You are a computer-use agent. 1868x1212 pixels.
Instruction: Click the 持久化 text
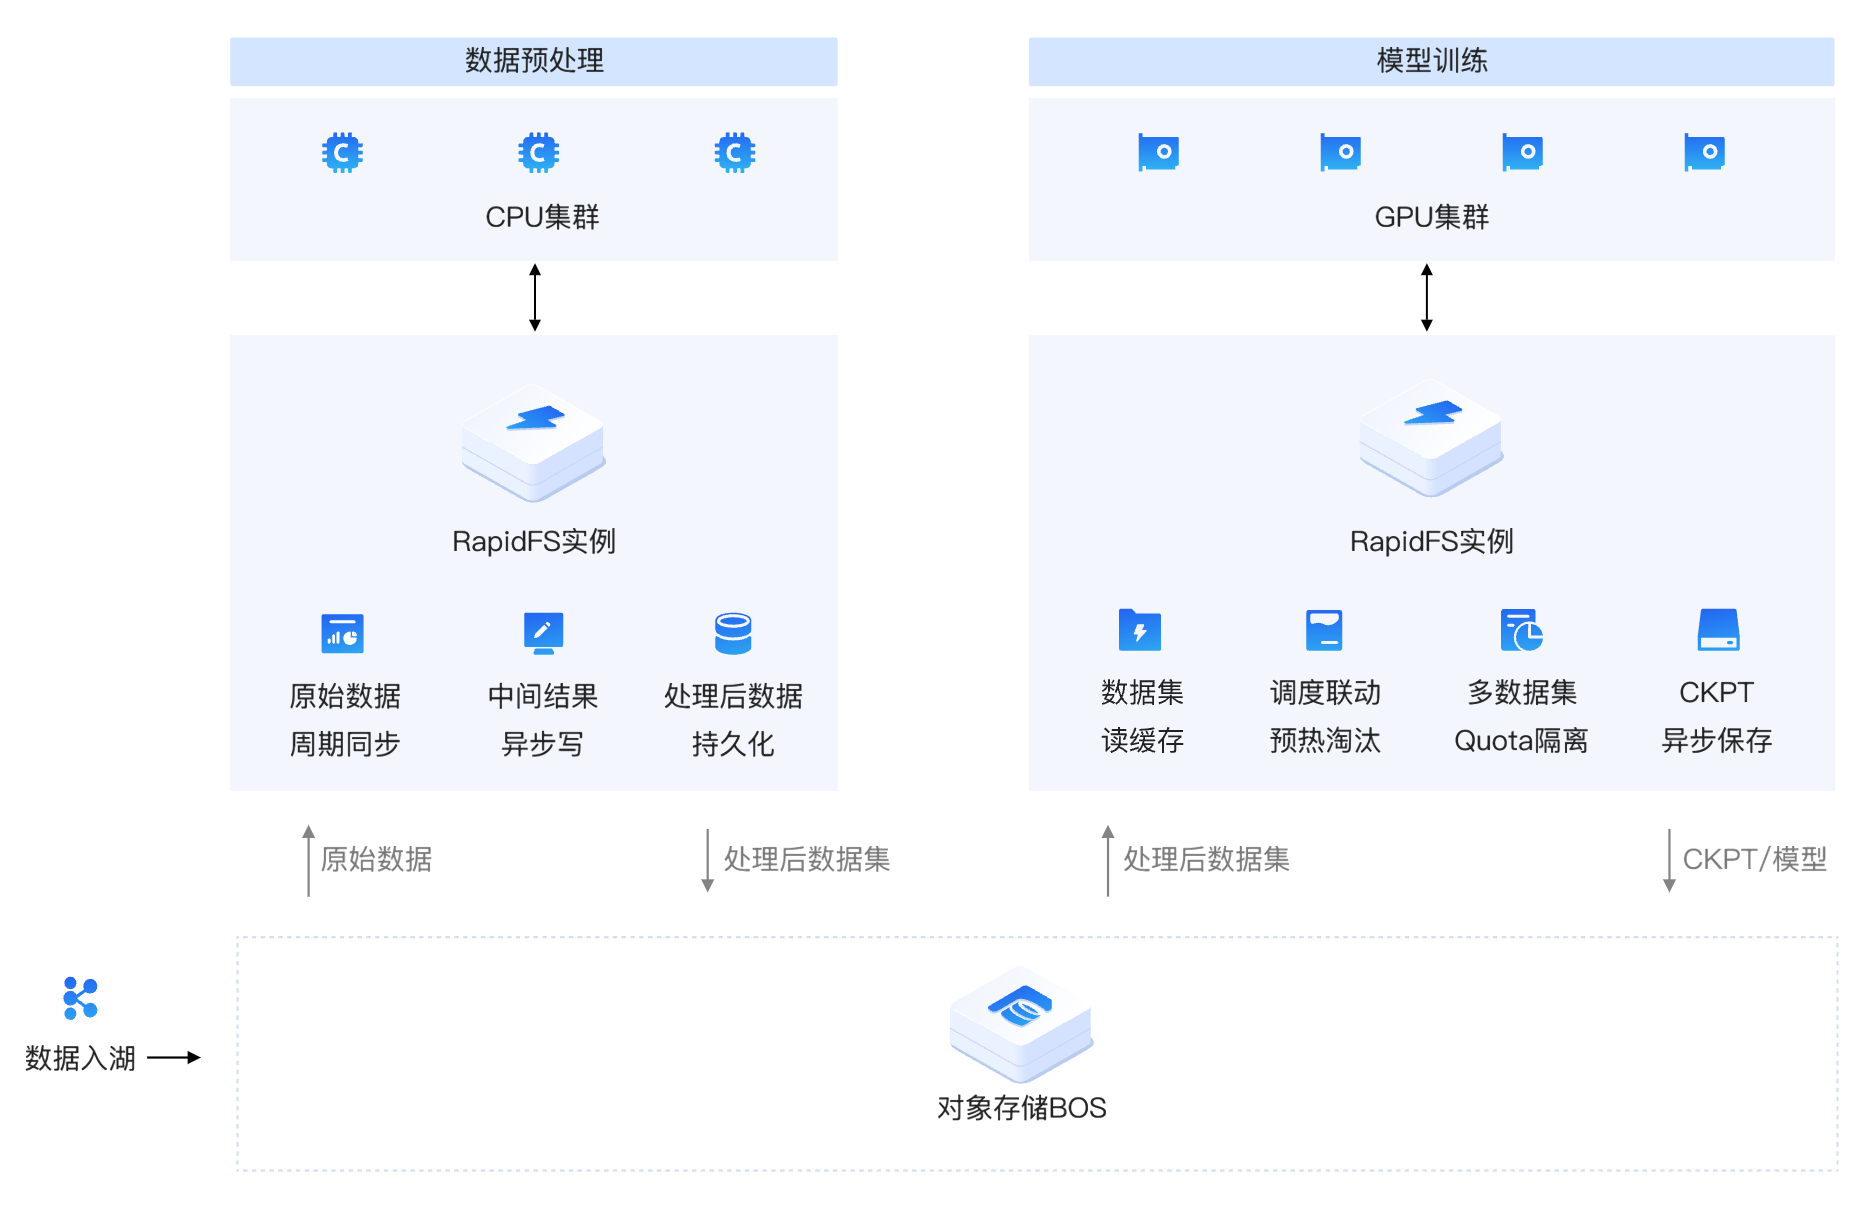point(733,744)
